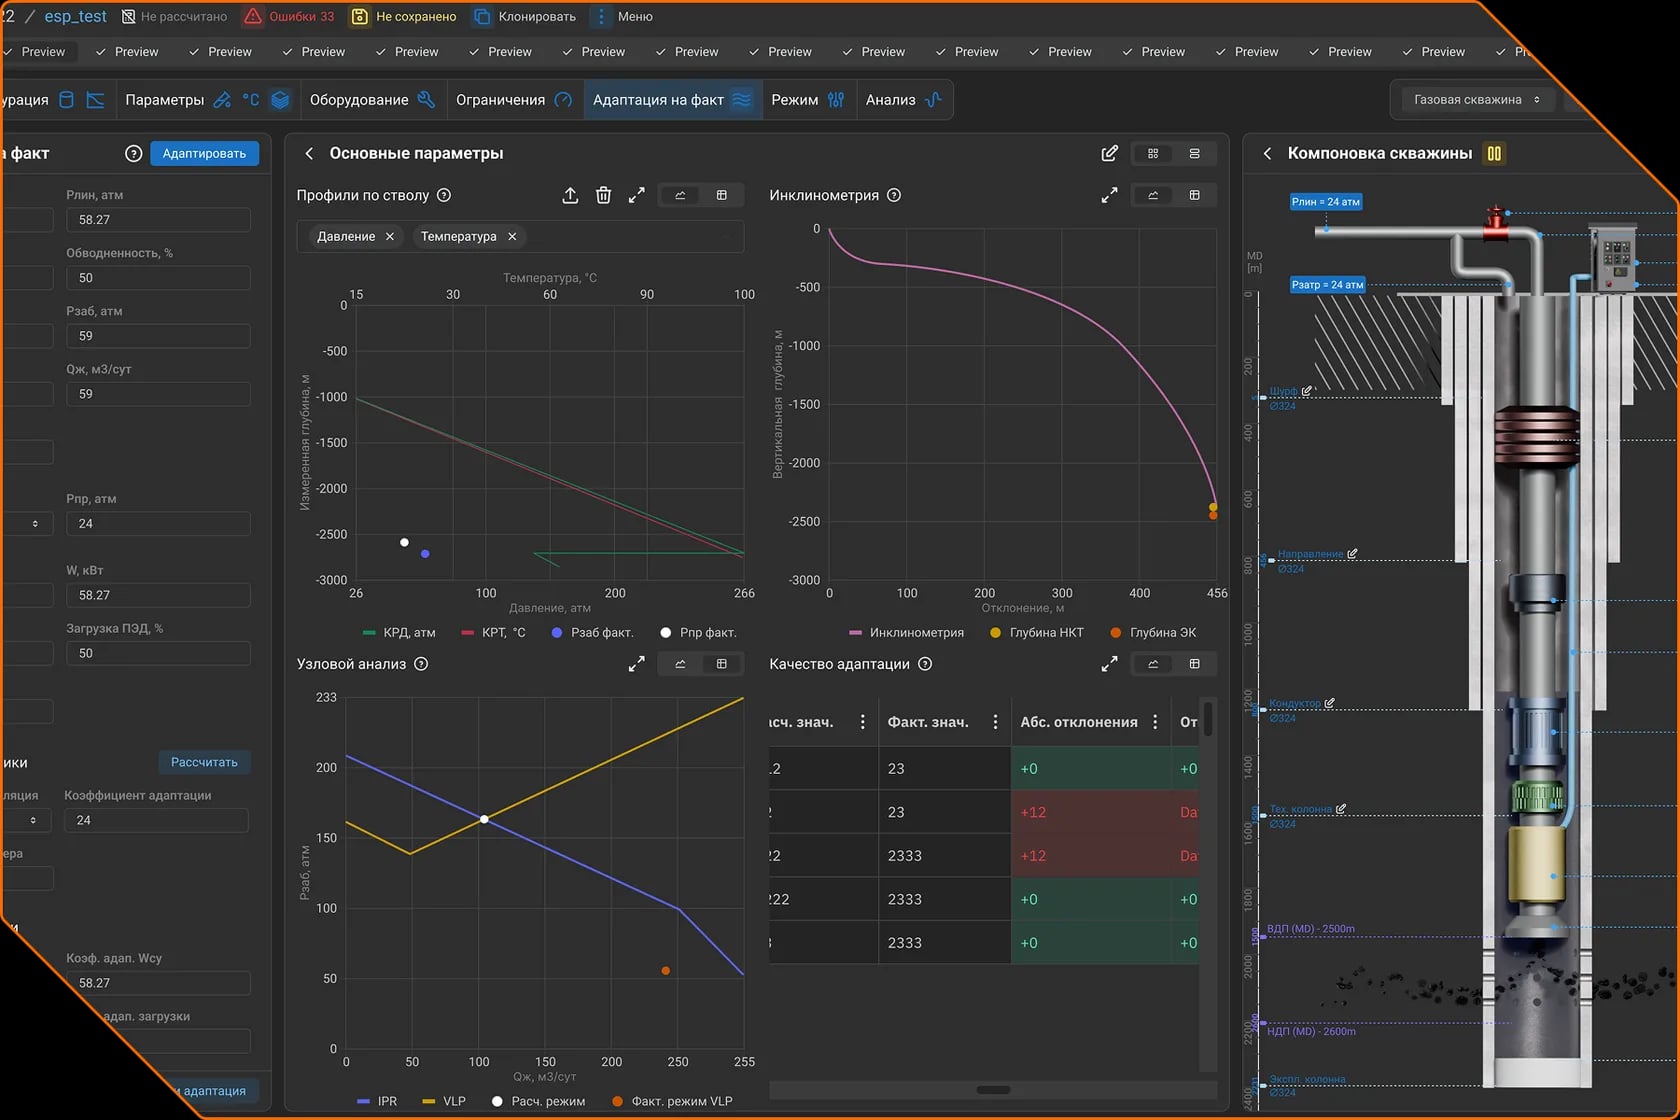The width and height of the screenshot is (1680, 1120).
Task: Switch to Параметры tab
Action: tap(206, 100)
